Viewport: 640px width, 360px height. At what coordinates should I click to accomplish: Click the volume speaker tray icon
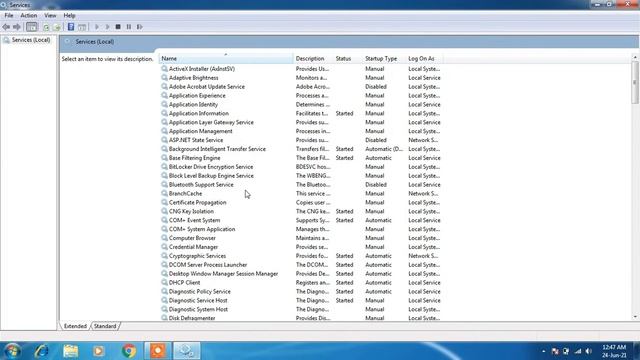tap(588, 351)
